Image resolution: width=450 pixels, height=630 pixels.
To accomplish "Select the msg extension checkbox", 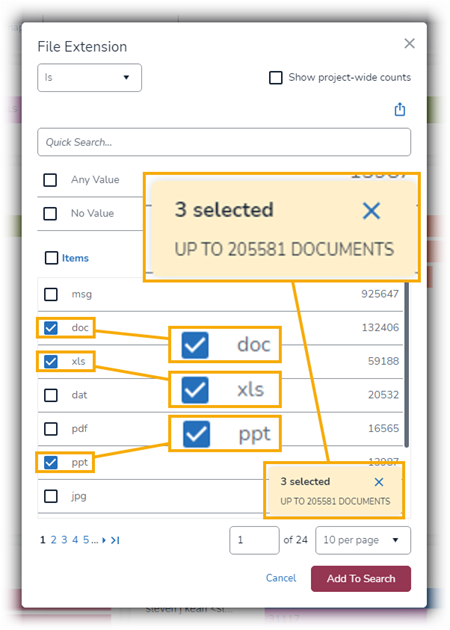I will coord(51,294).
